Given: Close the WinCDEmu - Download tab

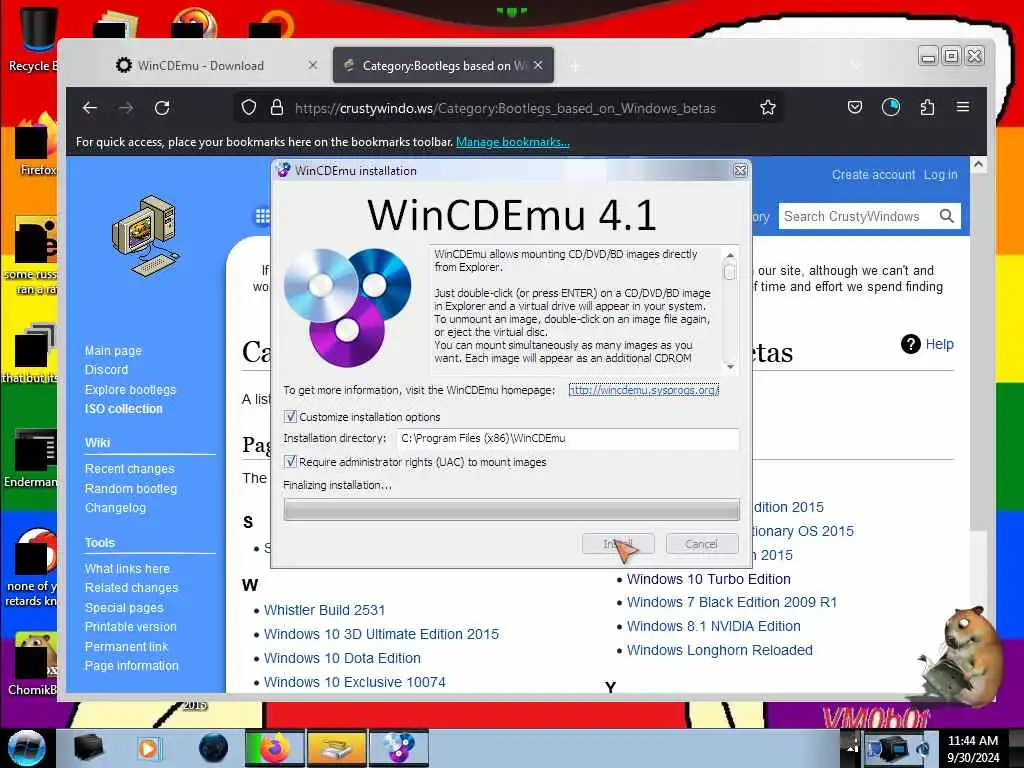Looking at the screenshot, I should tap(313, 65).
